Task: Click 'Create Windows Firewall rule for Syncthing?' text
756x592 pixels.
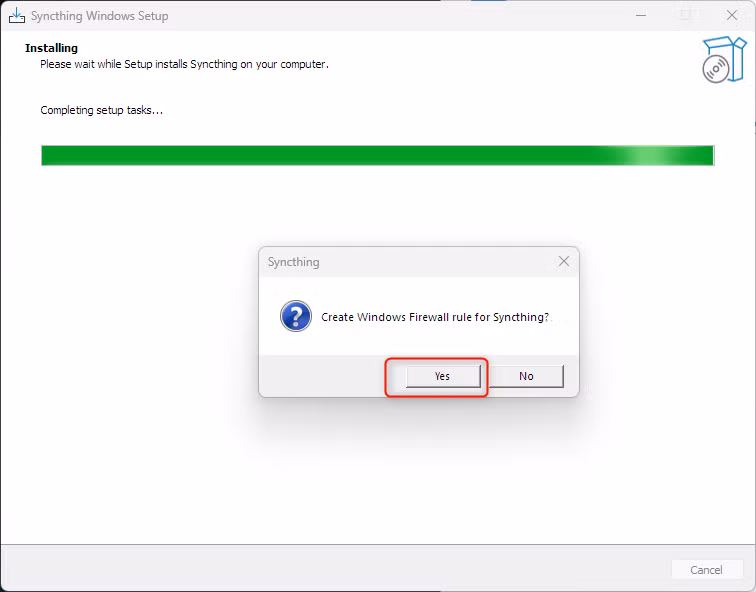Action: tap(435, 317)
